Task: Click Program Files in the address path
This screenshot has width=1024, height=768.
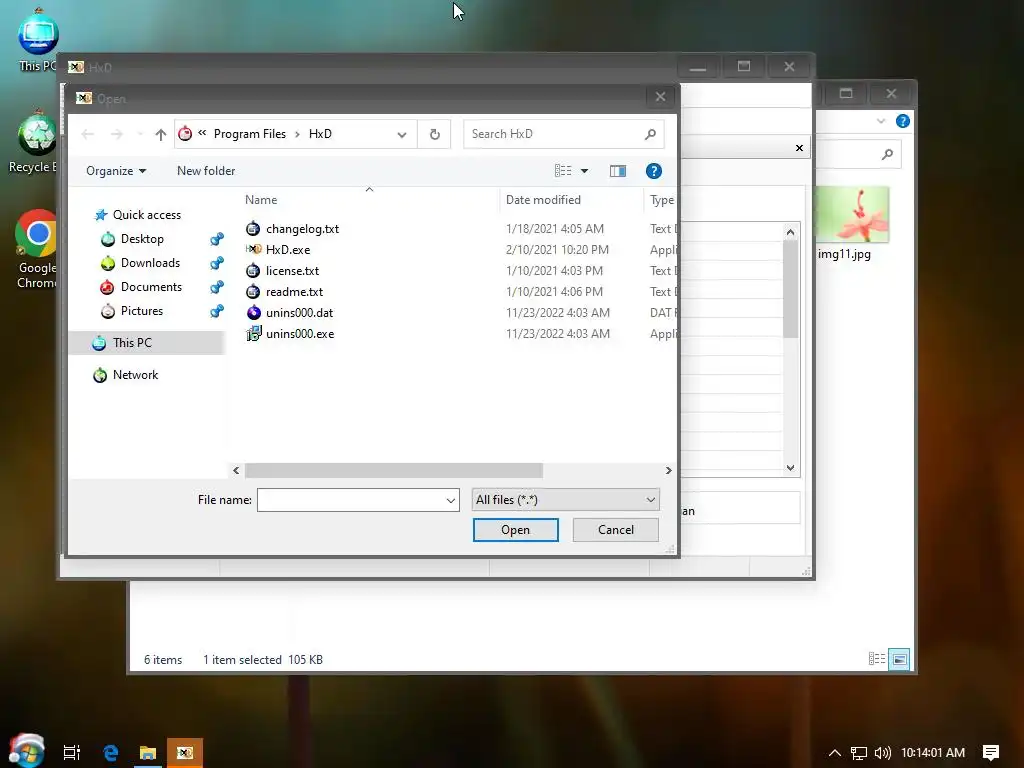Action: (249, 134)
